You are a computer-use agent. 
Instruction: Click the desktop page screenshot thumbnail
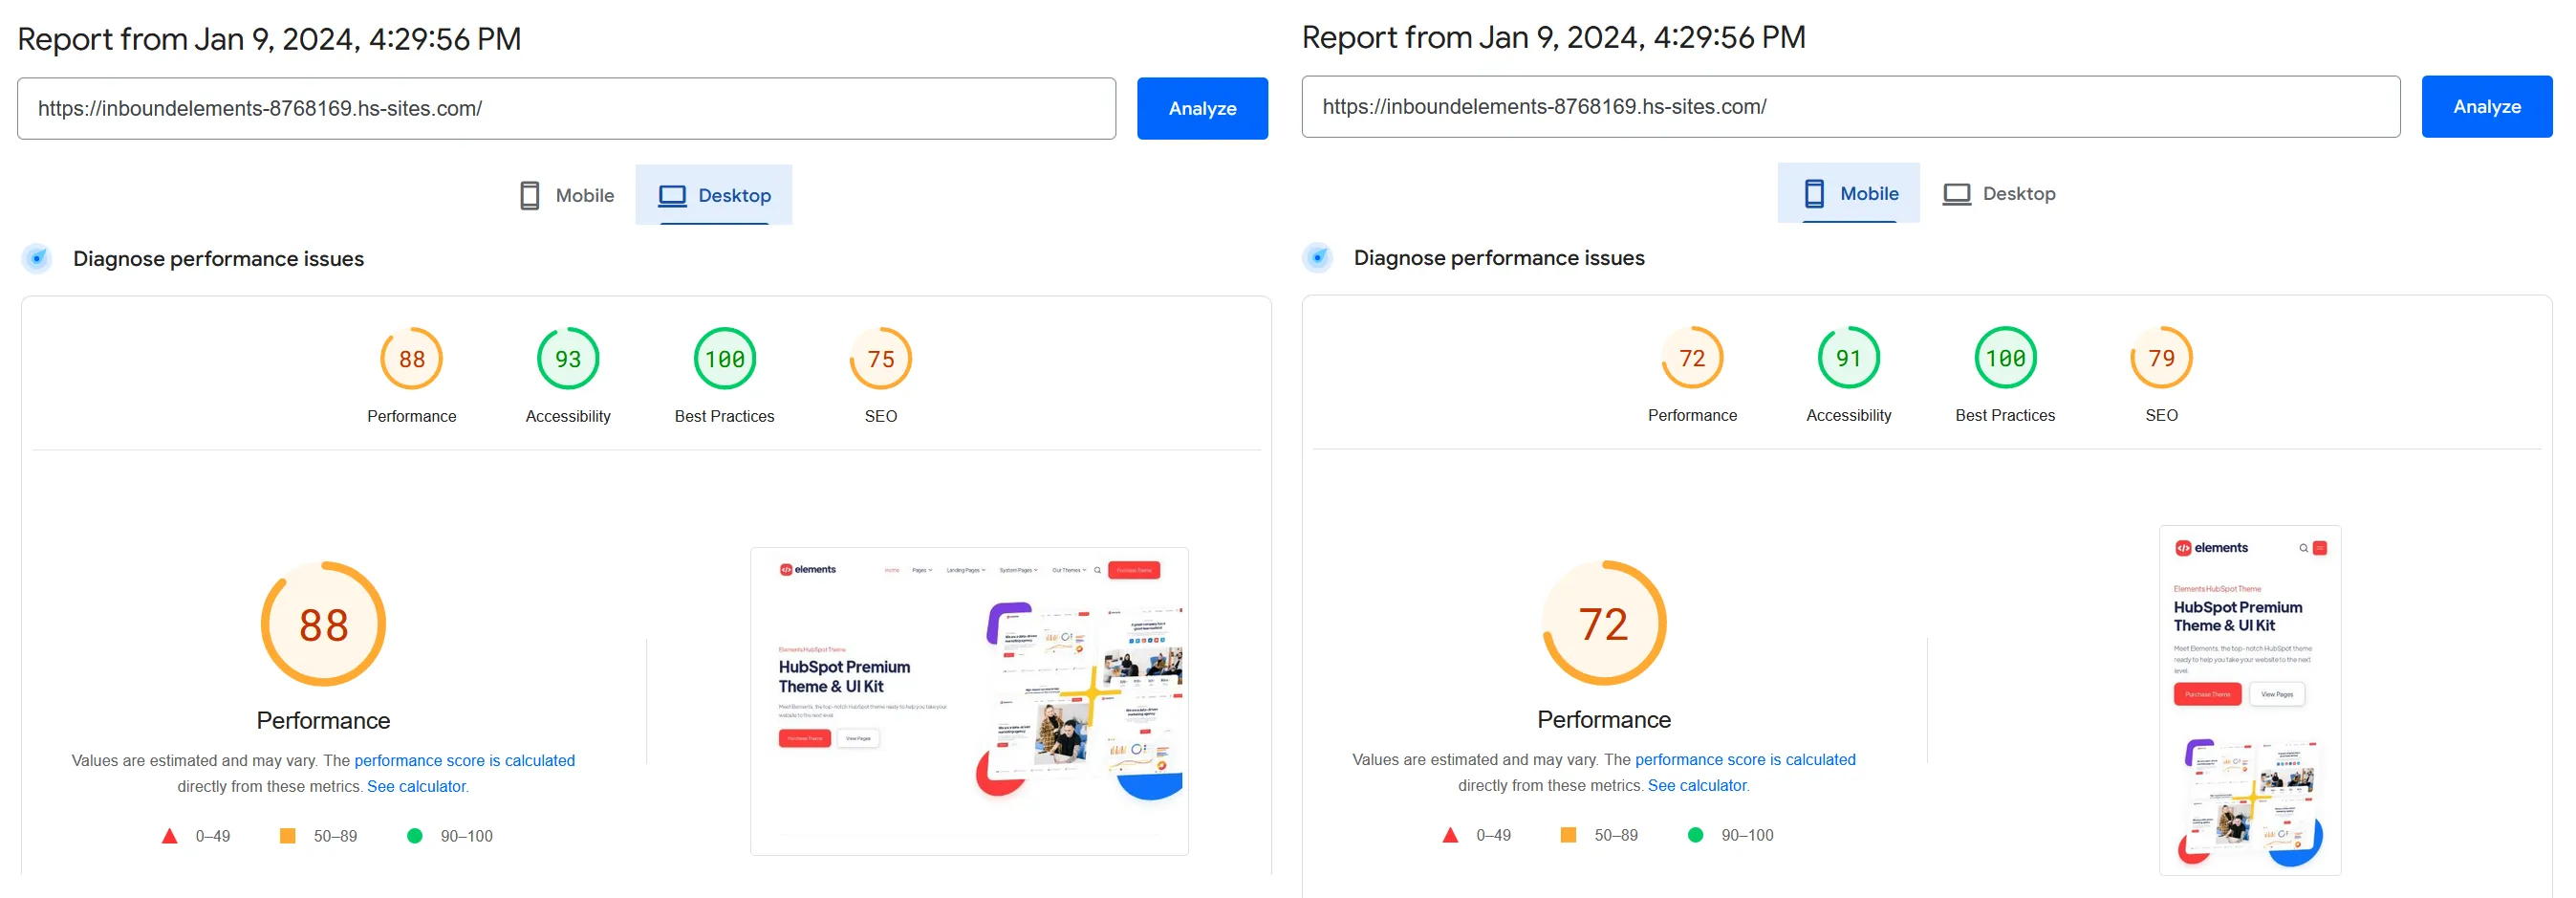click(968, 700)
